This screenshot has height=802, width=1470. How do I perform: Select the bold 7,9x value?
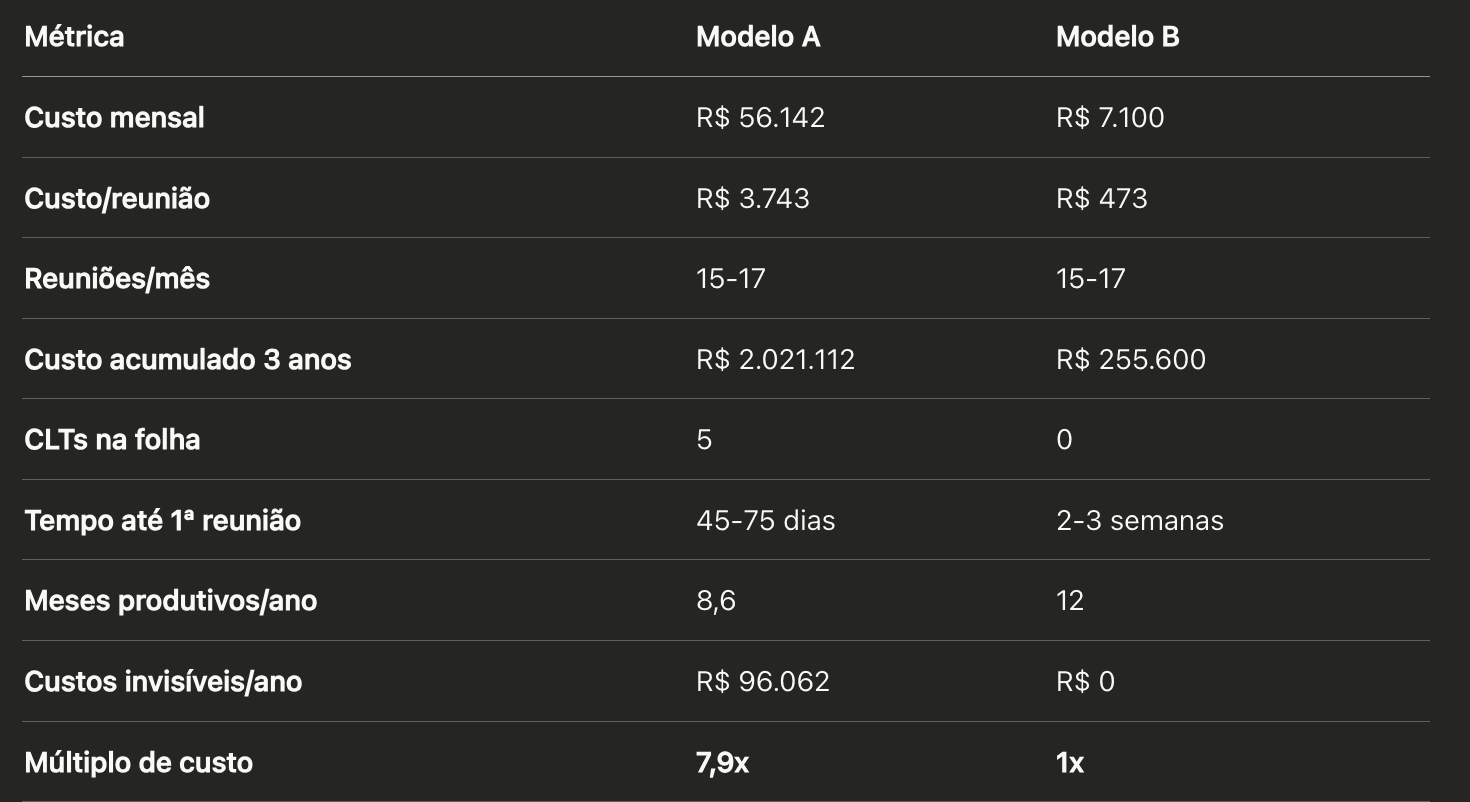[722, 763]
